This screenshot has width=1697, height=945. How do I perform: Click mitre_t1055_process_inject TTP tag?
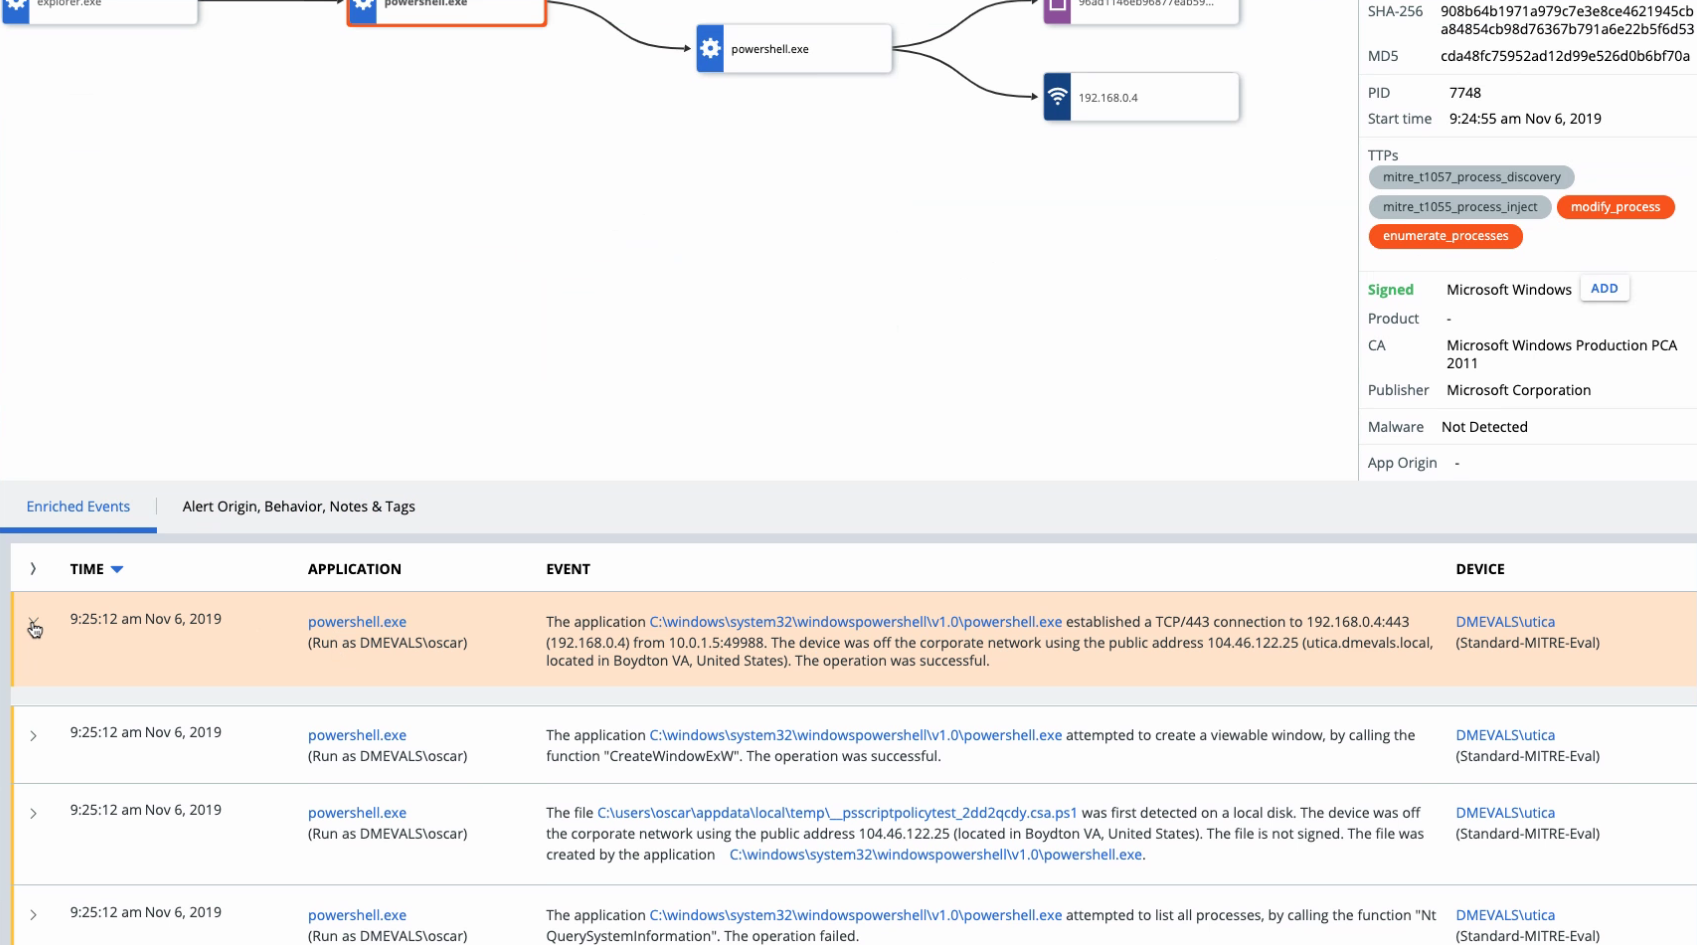[1460, 207]
